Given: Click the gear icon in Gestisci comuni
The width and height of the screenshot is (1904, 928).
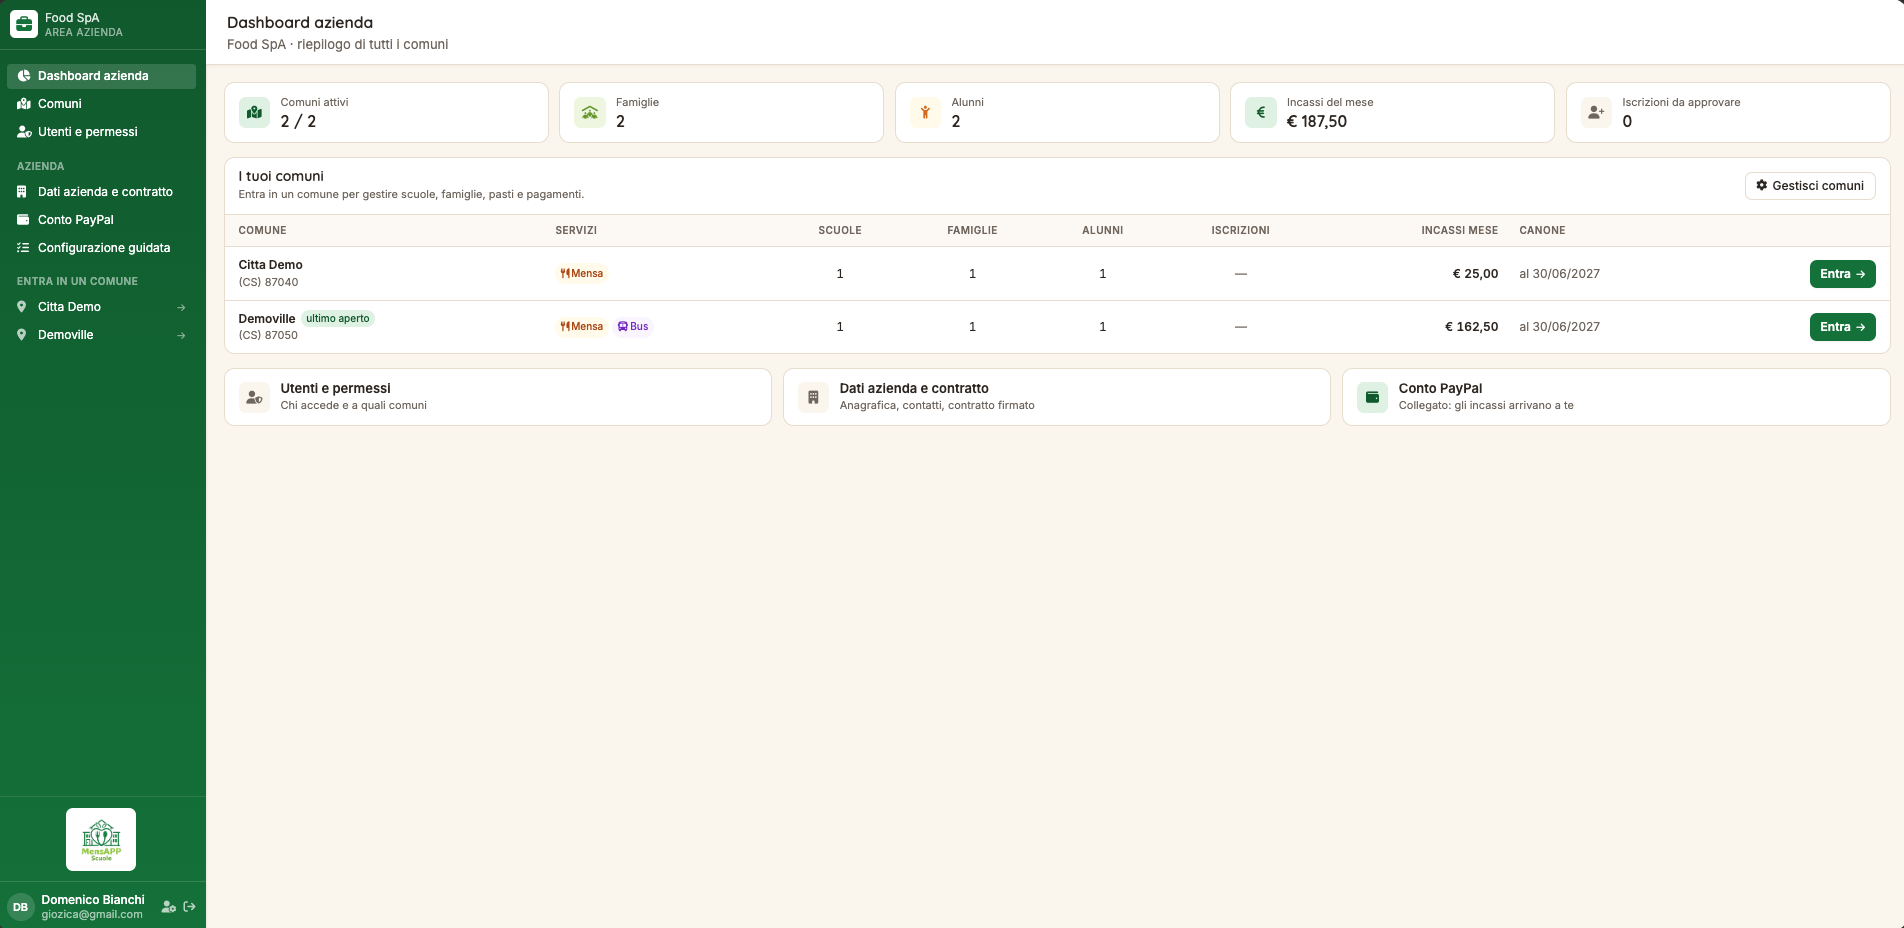Looking at the screenshot, I should [1762, 185].
